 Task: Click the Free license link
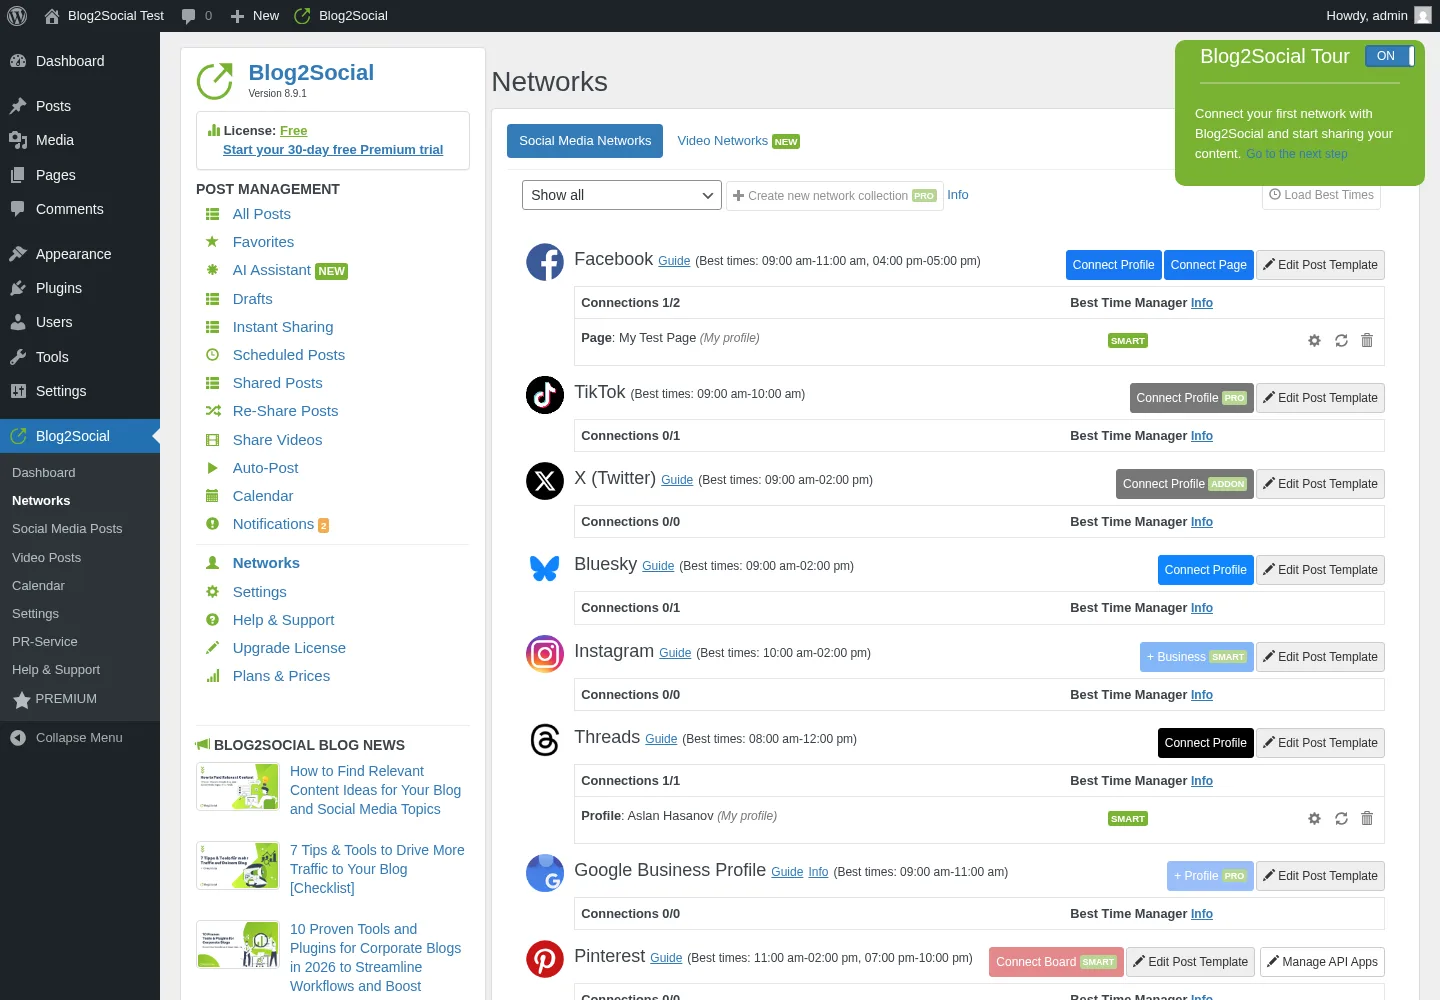click(x=293, y=131)
